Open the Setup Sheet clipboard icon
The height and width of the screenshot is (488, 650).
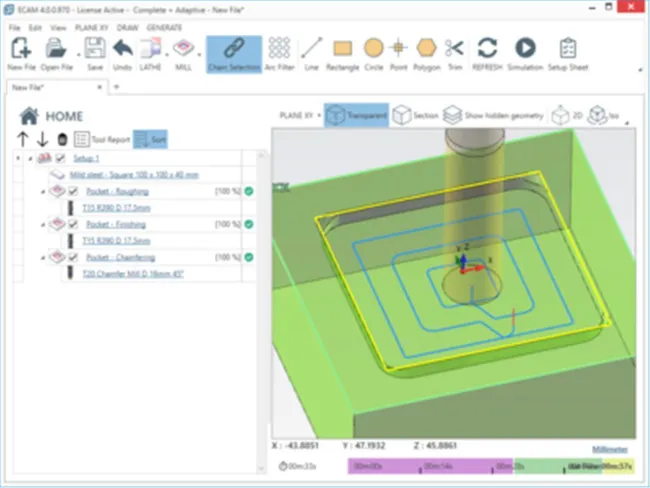tap(568, 48)
